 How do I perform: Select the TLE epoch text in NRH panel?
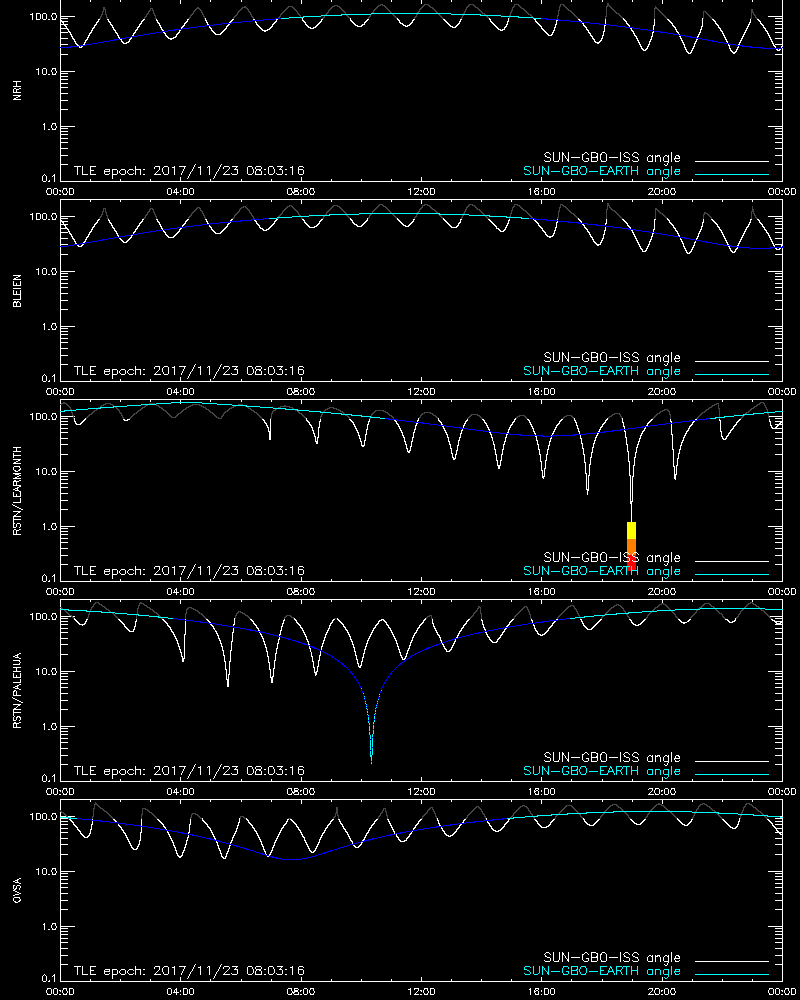click(x=189, y=171)
